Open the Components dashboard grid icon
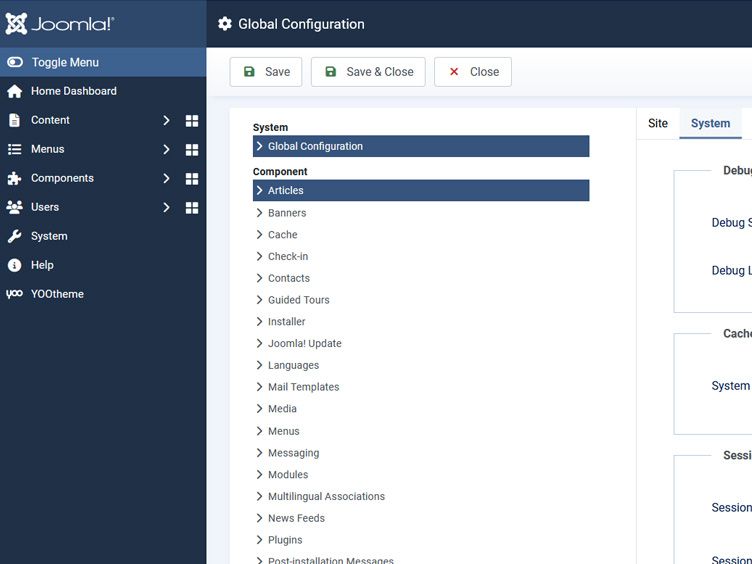Screen dimensions: 752x564 192,179
